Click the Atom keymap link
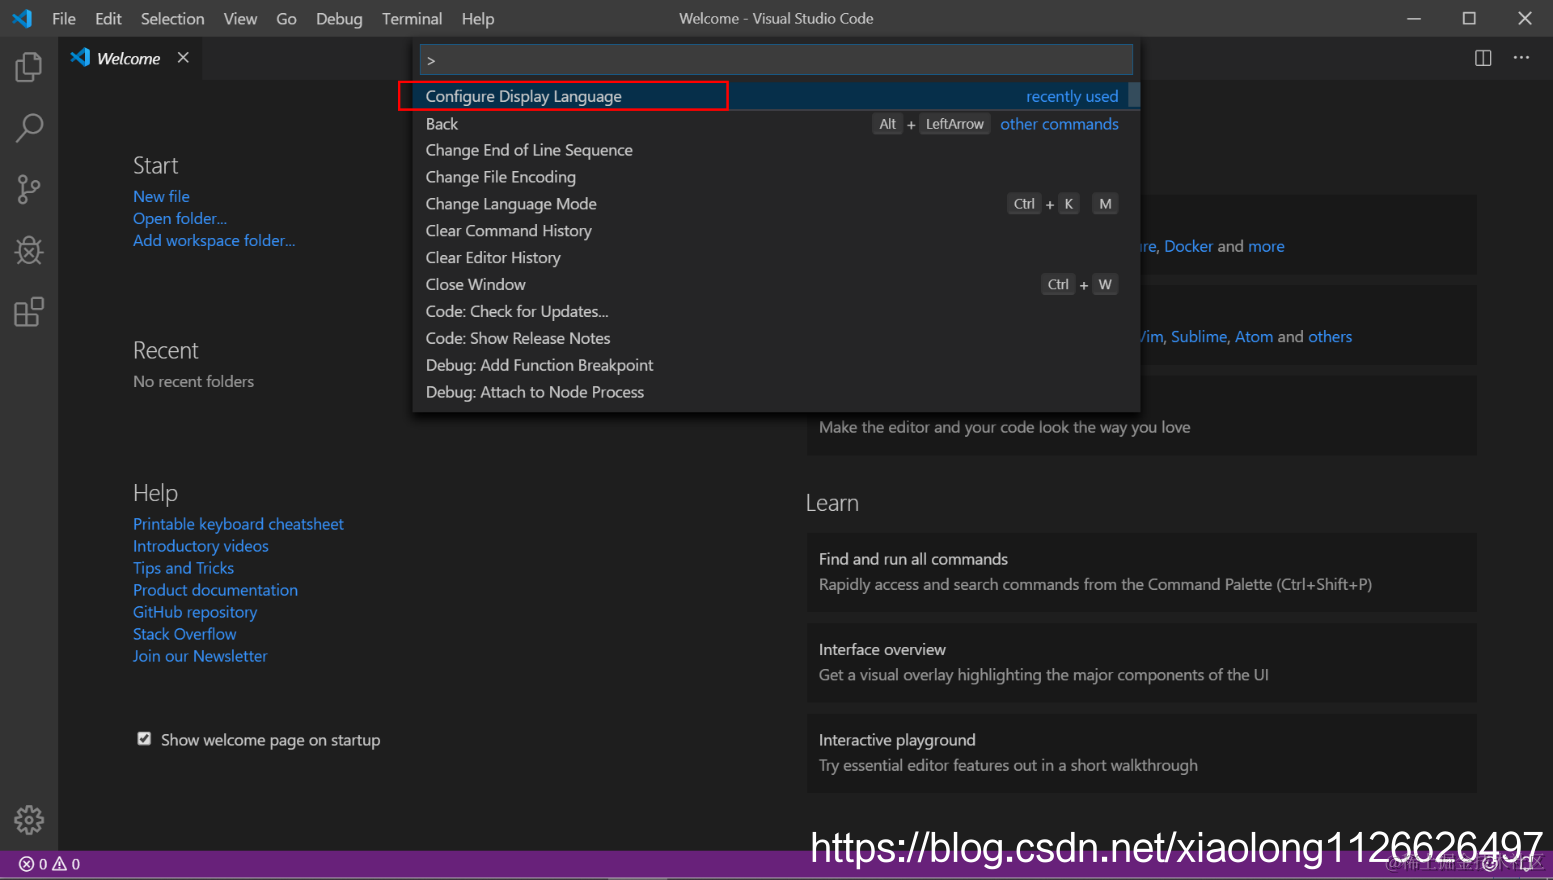 point(1254,337)
